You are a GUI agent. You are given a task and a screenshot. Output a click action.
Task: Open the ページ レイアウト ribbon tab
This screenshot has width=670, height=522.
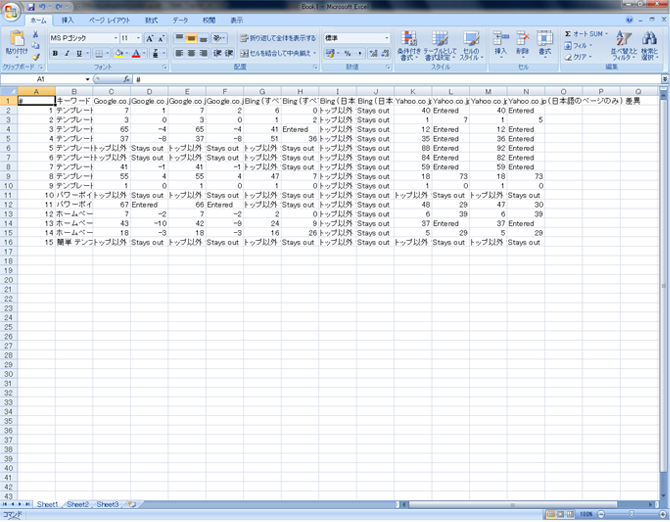coord(109,20)
